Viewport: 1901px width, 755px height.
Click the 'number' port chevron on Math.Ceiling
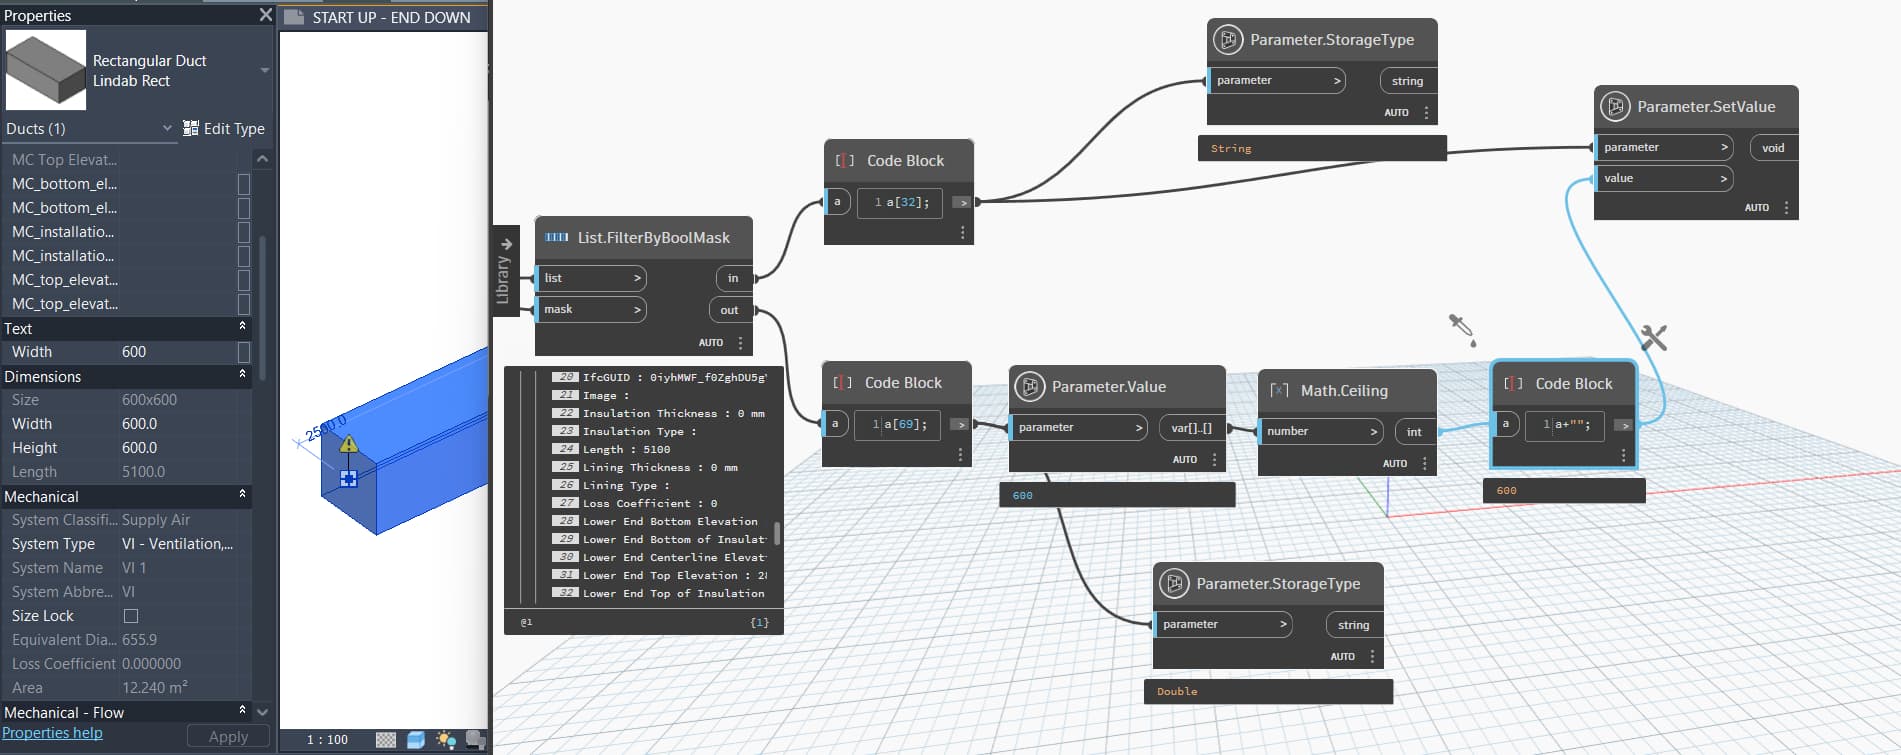tap(1375, 432)
